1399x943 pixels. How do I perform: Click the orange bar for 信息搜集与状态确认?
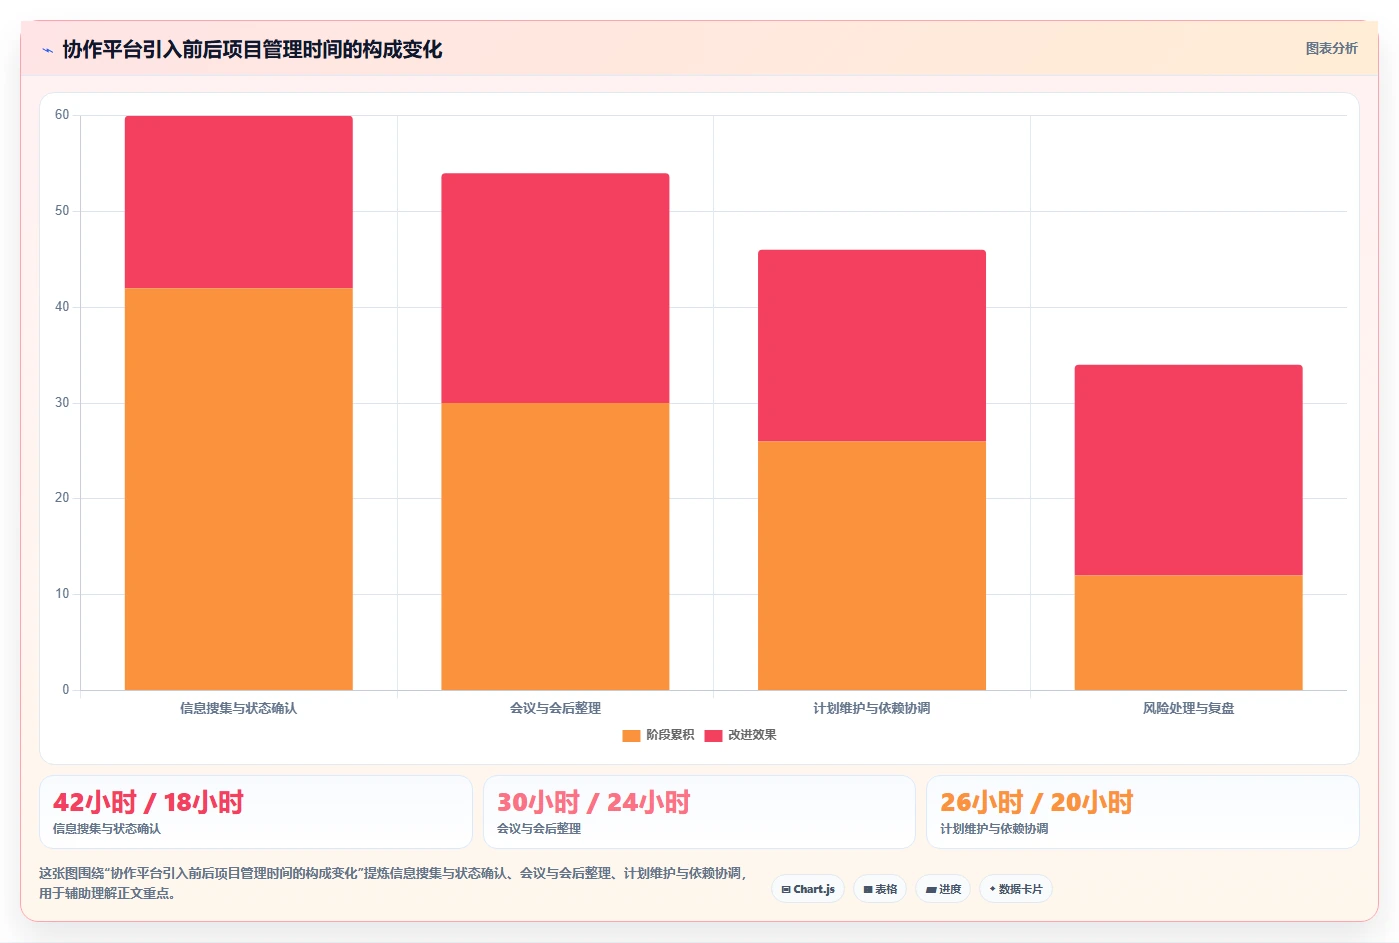pos(238,489)
